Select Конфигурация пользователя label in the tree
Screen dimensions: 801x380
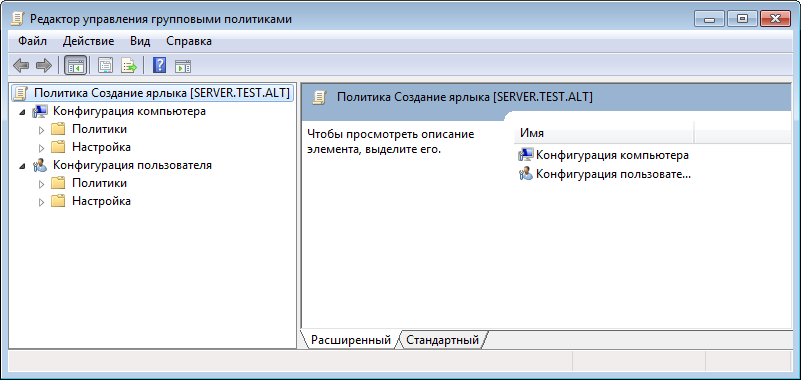pyautogui.click(x=132, y=165)
